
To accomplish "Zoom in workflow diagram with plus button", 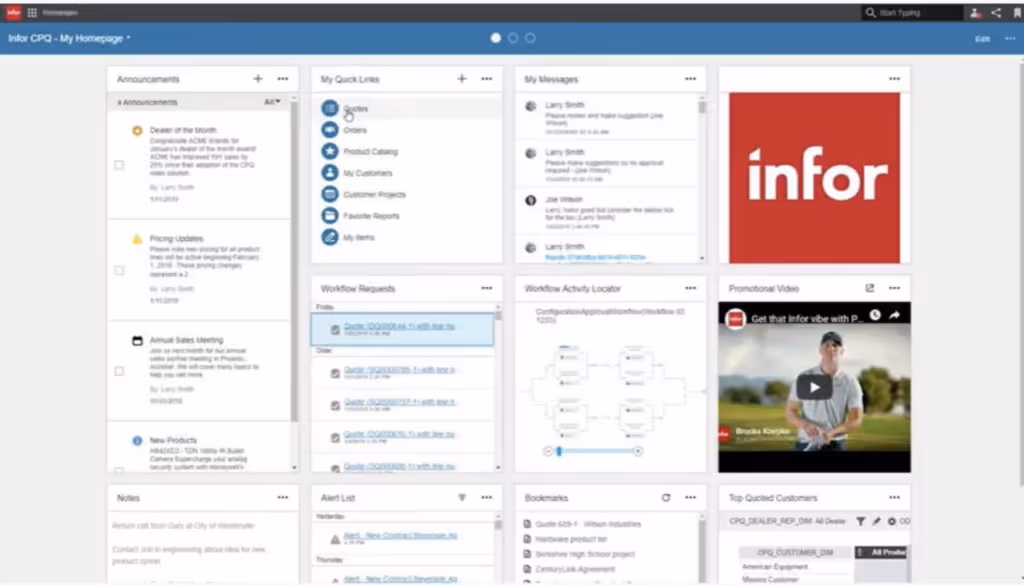I will [637, 451].
